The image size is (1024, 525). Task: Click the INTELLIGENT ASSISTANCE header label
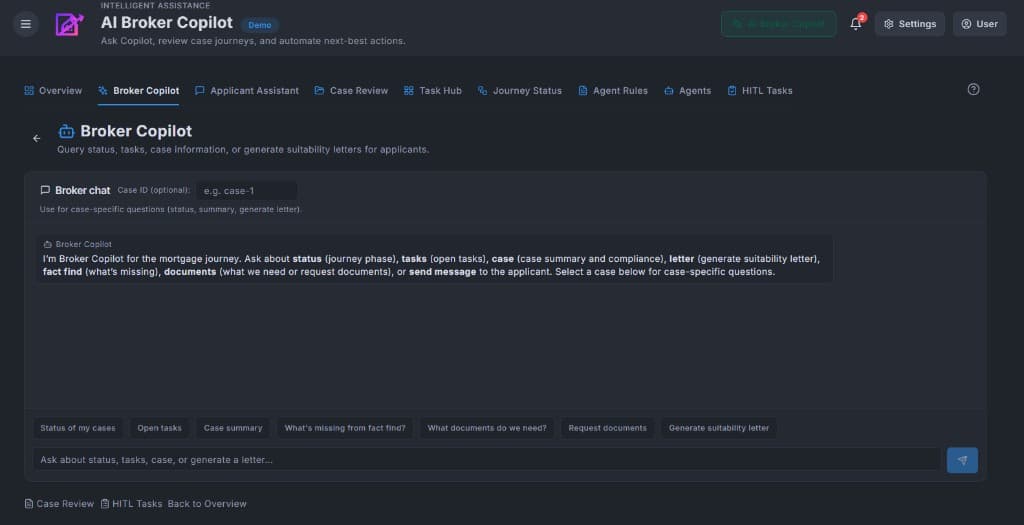(x=155, y=5)
